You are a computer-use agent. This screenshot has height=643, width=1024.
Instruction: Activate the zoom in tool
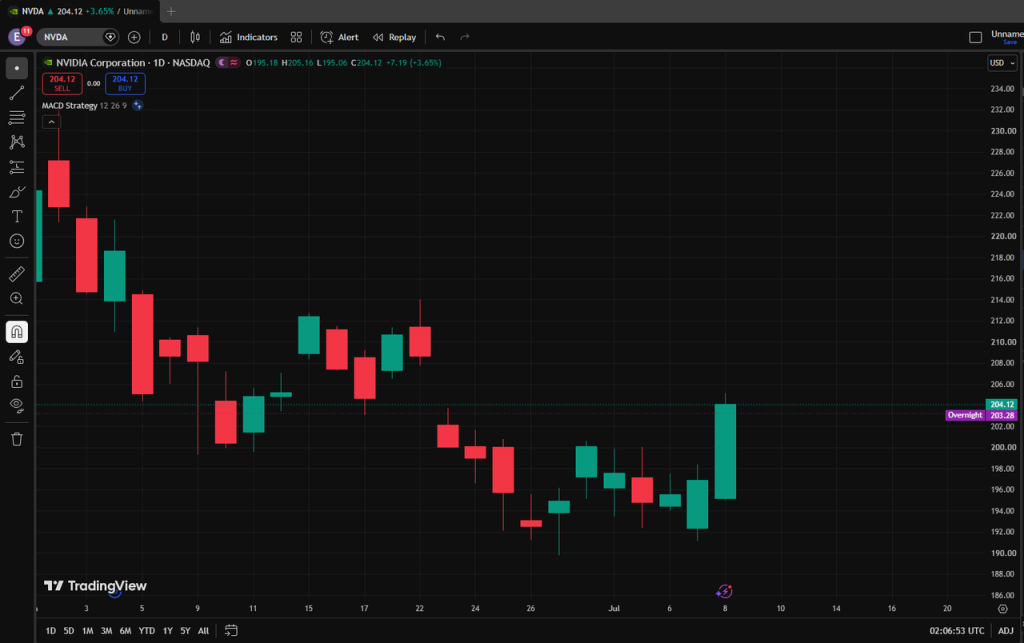pyautogui.click(x=17, y=298)
